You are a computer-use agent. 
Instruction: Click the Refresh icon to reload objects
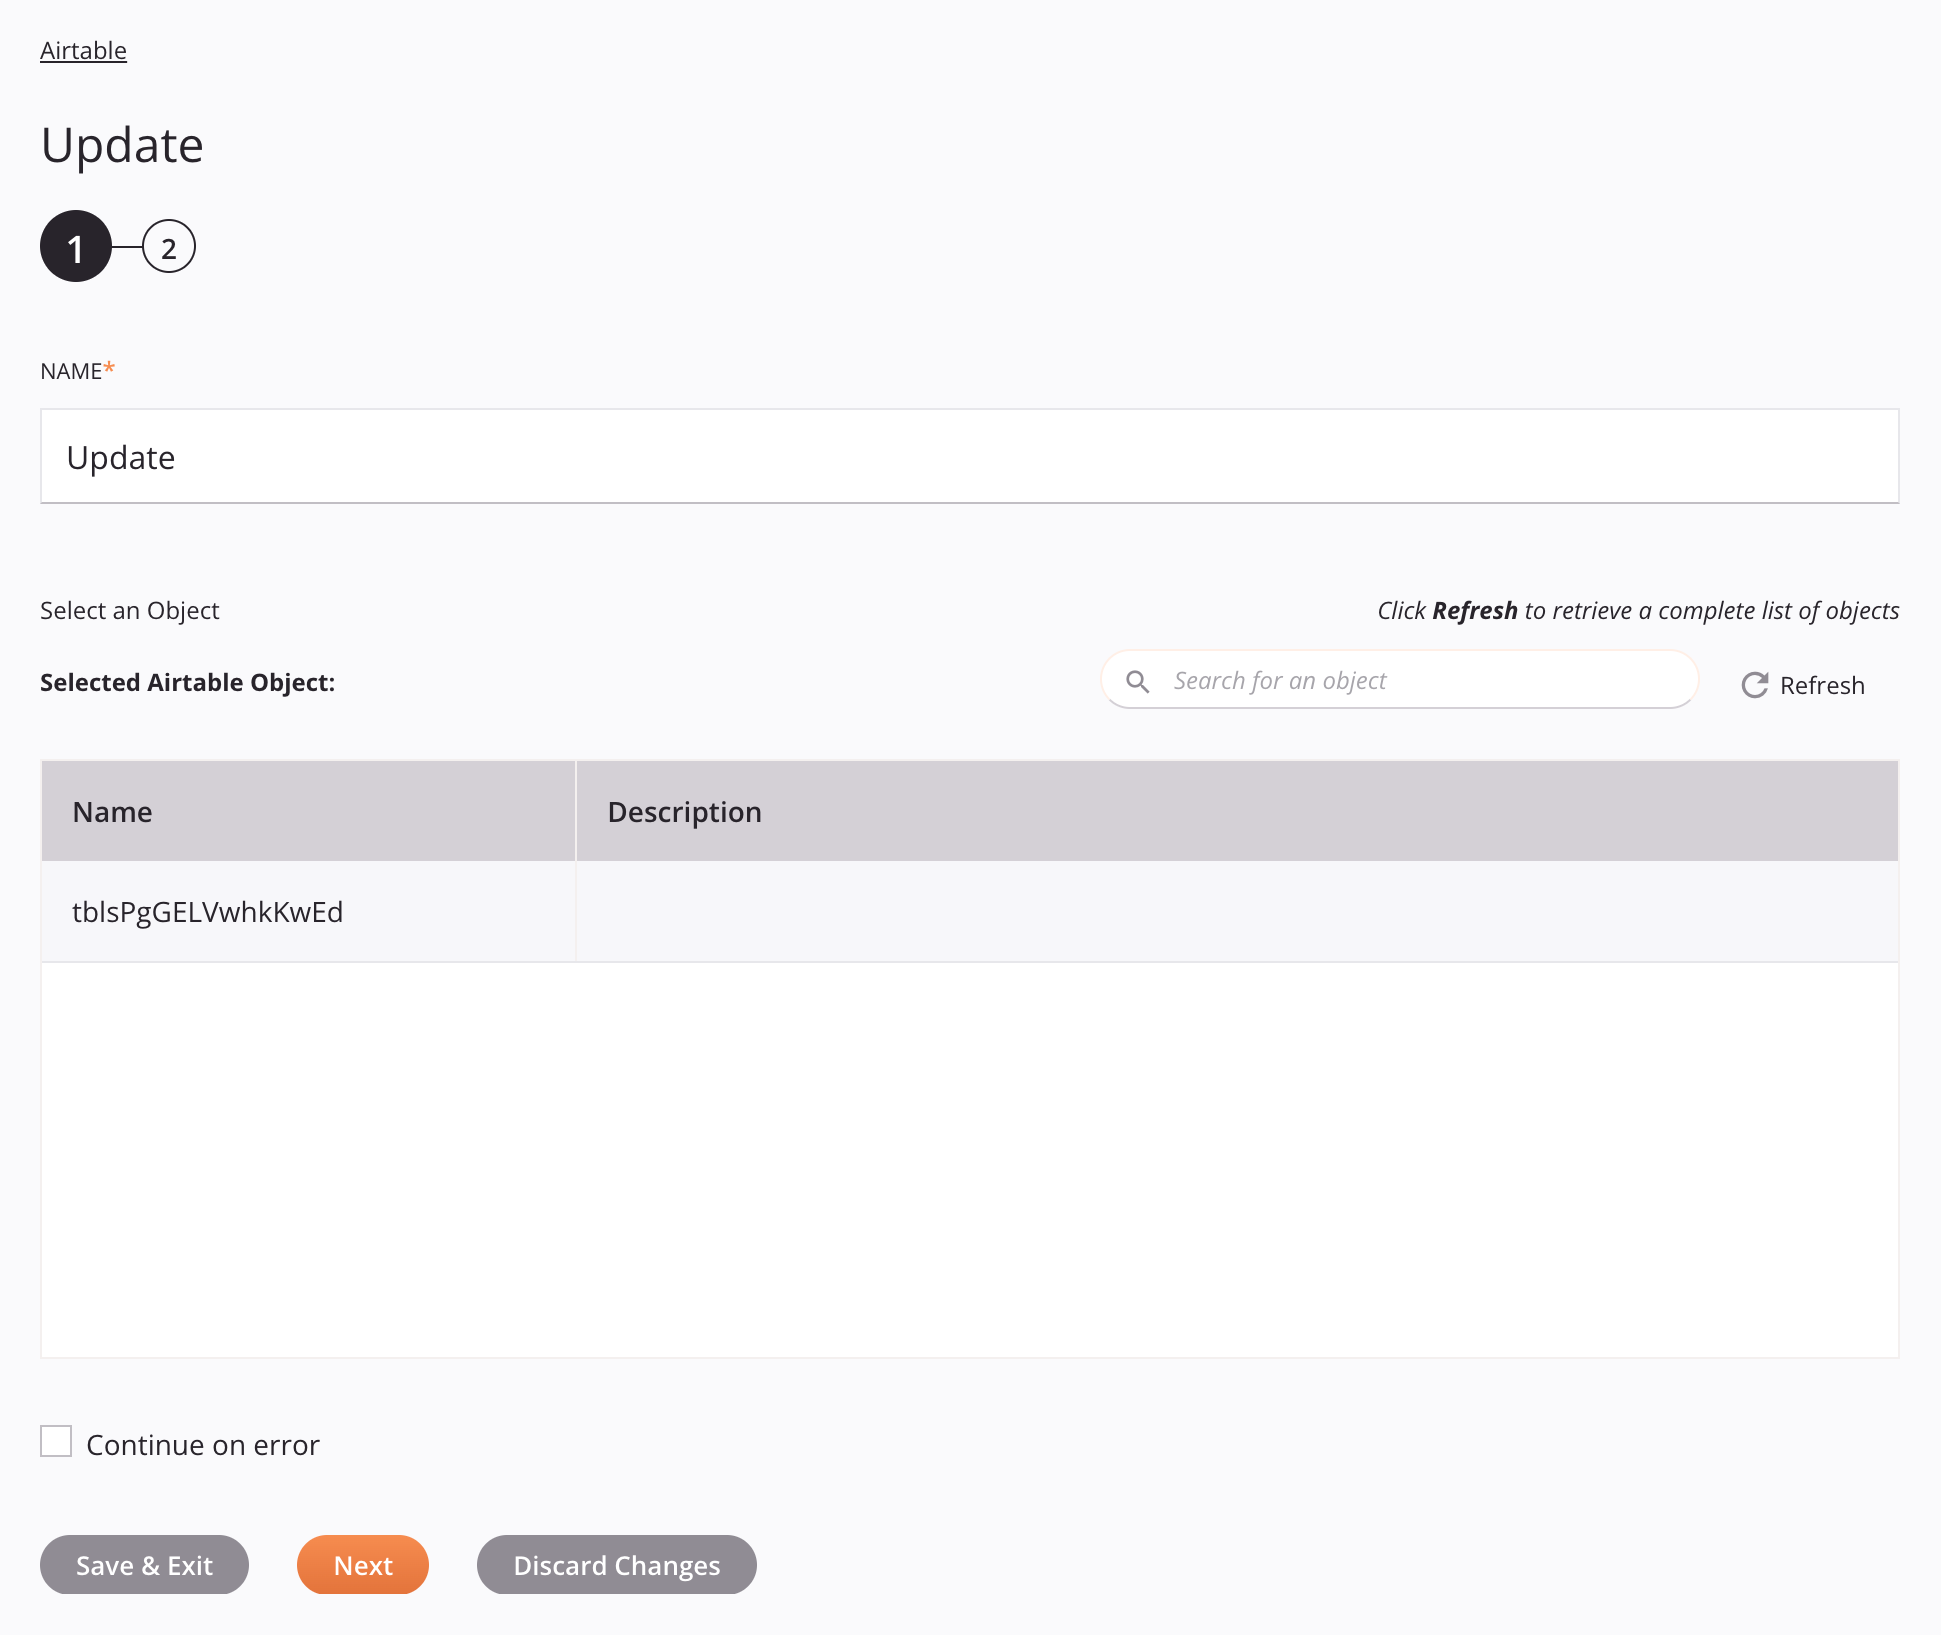pyautogui.click(x=1755, y=683)
